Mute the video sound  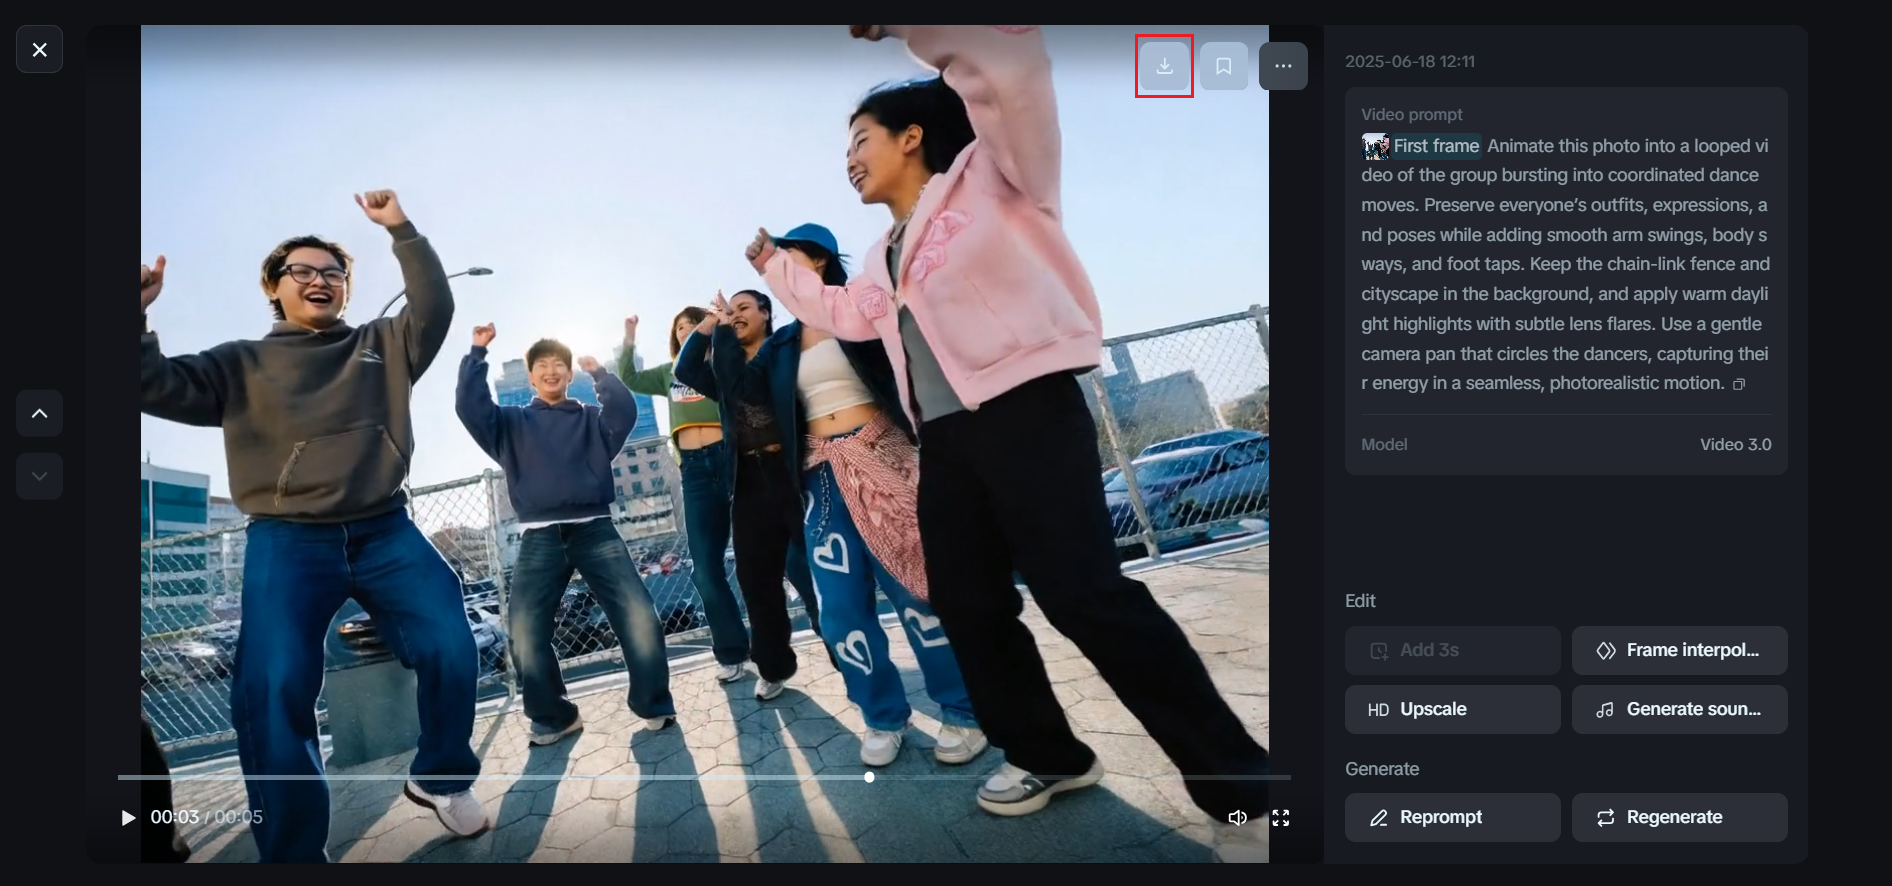coord(1237,818)
